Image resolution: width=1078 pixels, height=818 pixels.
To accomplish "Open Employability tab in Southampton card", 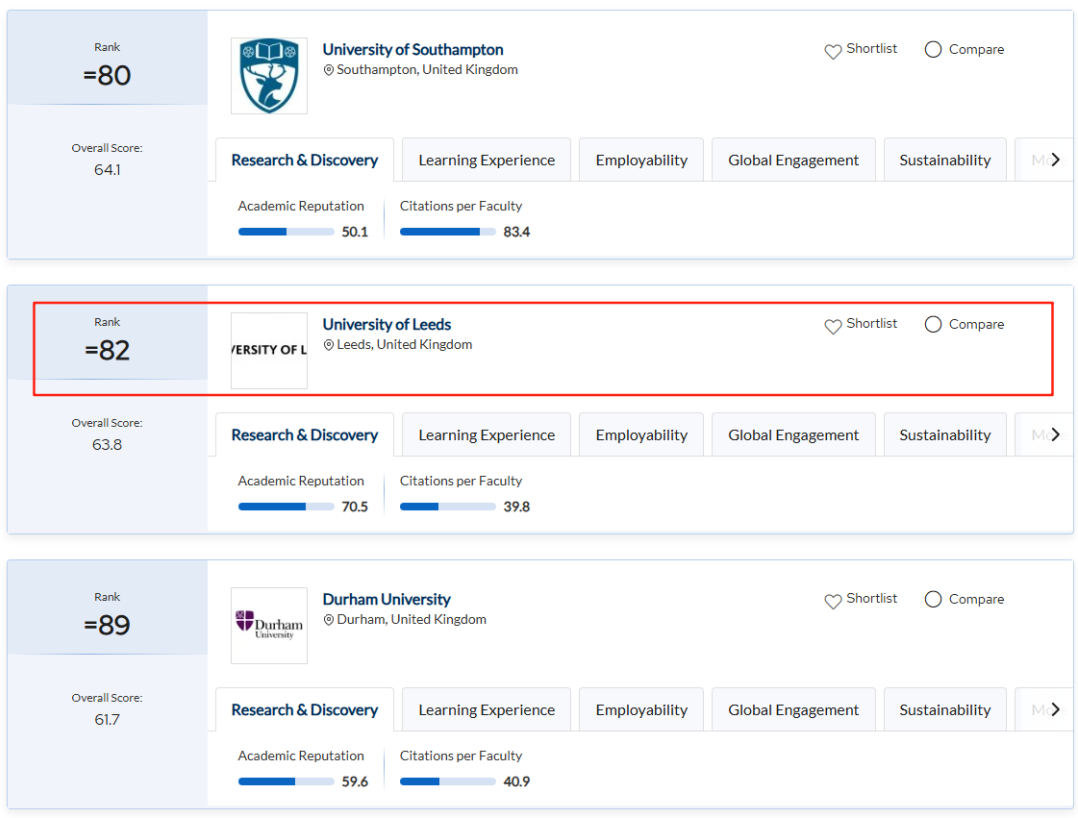I will click(641, 160).
